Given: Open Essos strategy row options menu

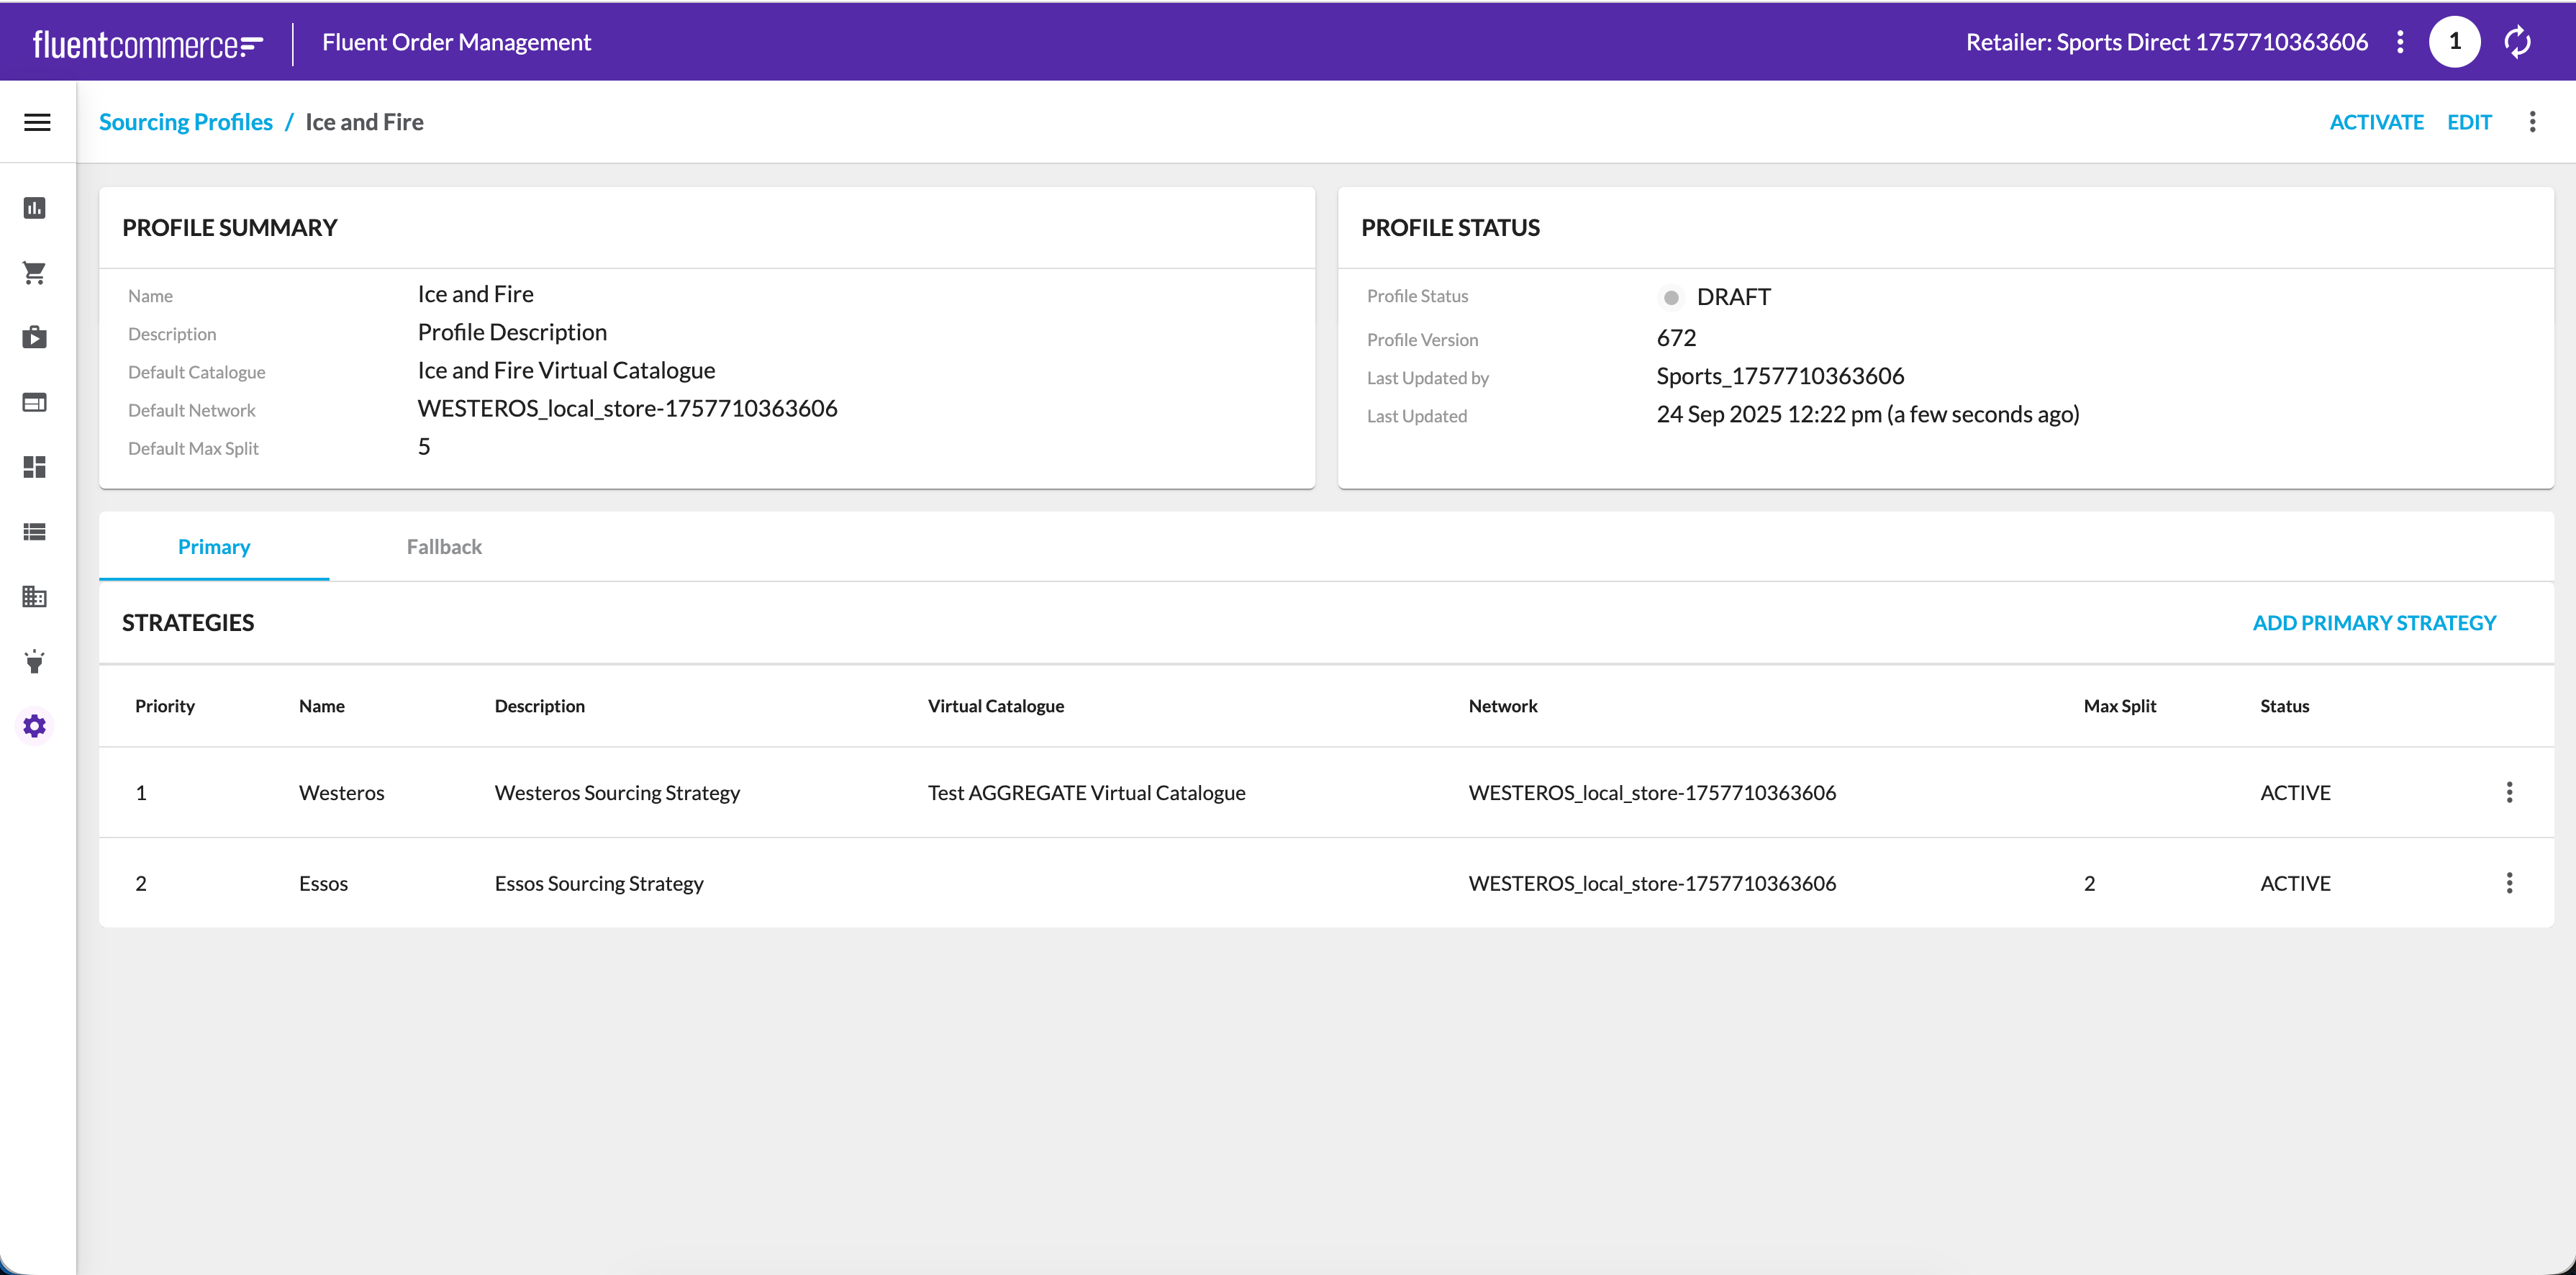Looking at the screenshot, I should [2509, 883].
